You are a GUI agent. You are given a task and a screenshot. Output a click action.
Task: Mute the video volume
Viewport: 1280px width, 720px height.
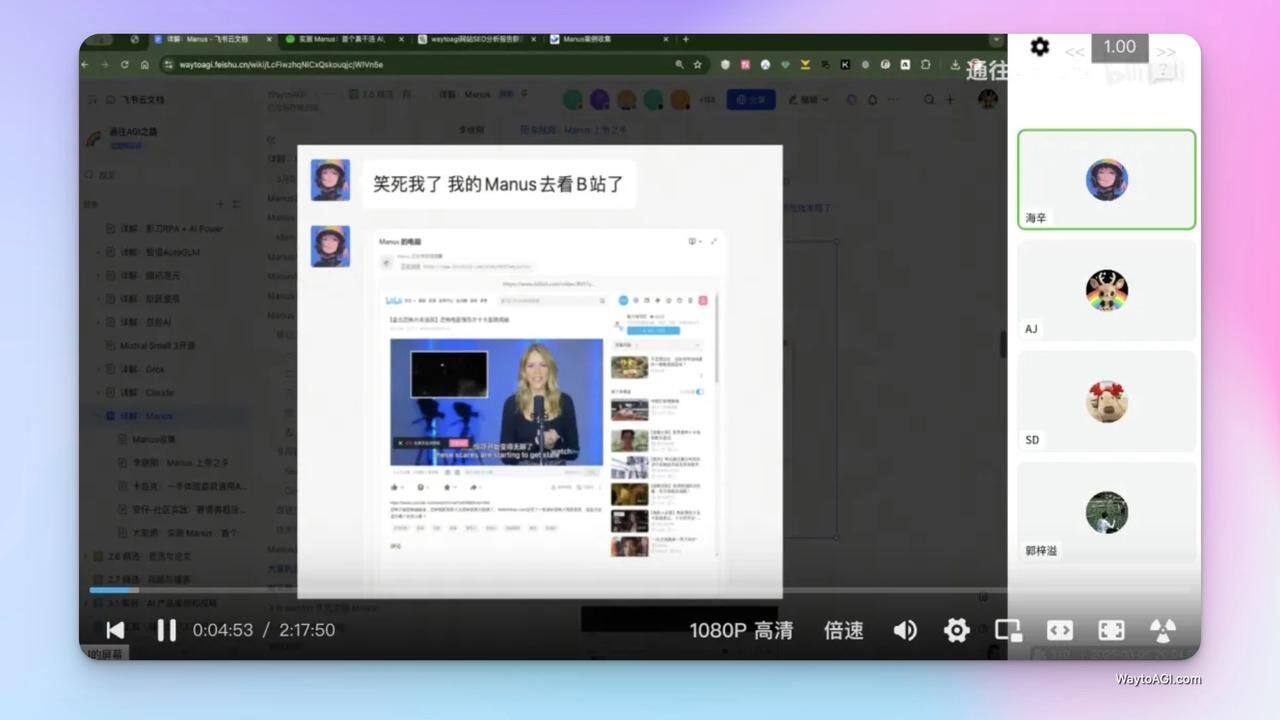905,630
